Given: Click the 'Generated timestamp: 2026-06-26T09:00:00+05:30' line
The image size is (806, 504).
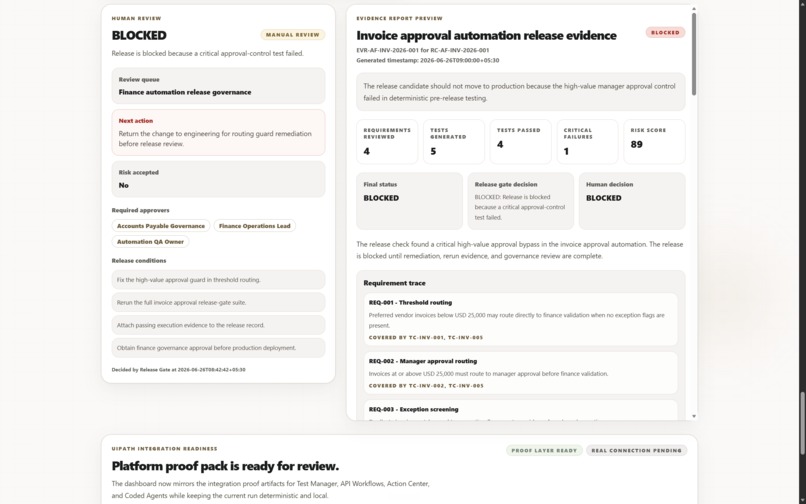Looking at the screenshot, I should click(x=428, y=60).
